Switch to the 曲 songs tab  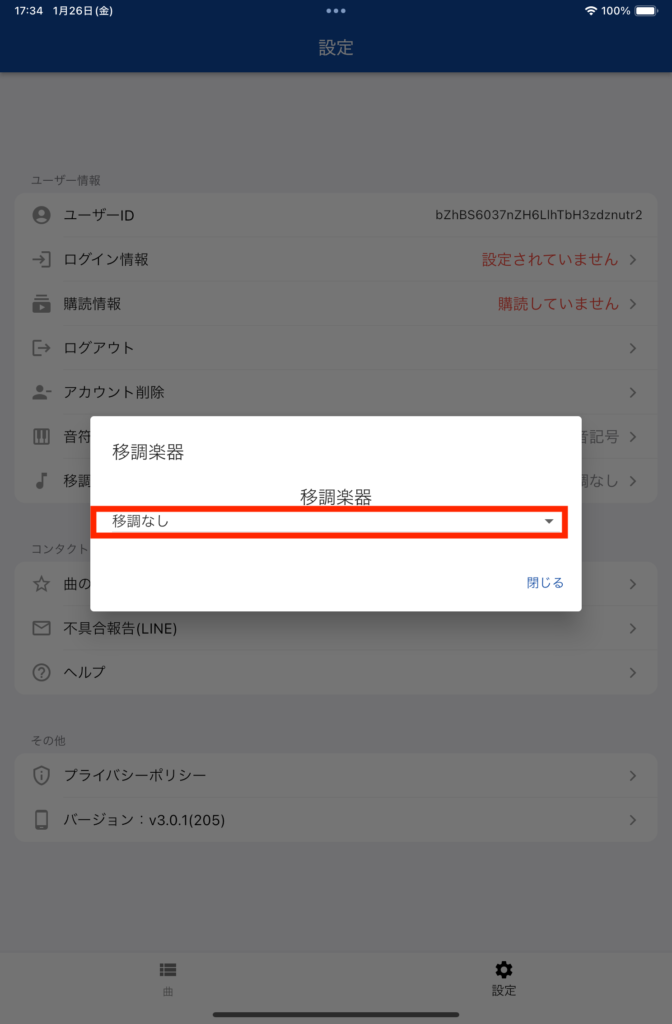(168, 978)
